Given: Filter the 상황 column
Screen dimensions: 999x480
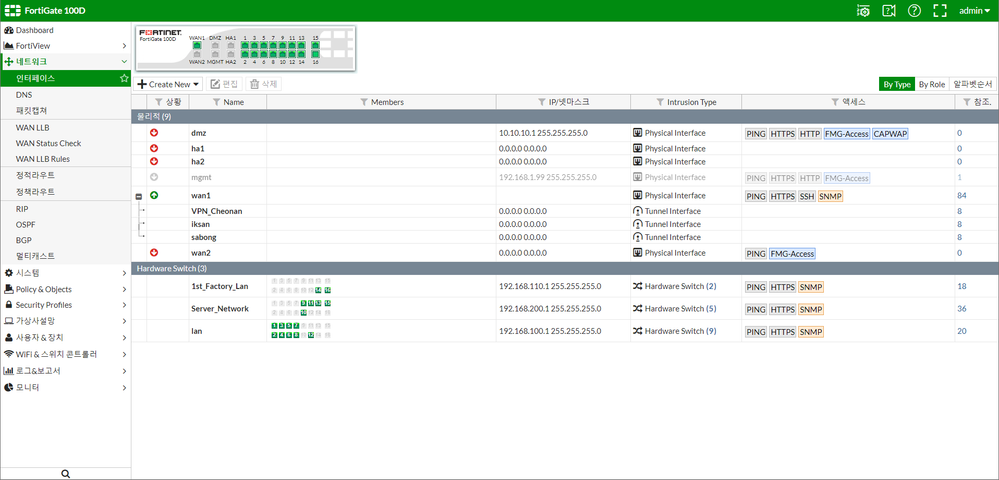Looking at the screenshot, I should click(159, 102).
